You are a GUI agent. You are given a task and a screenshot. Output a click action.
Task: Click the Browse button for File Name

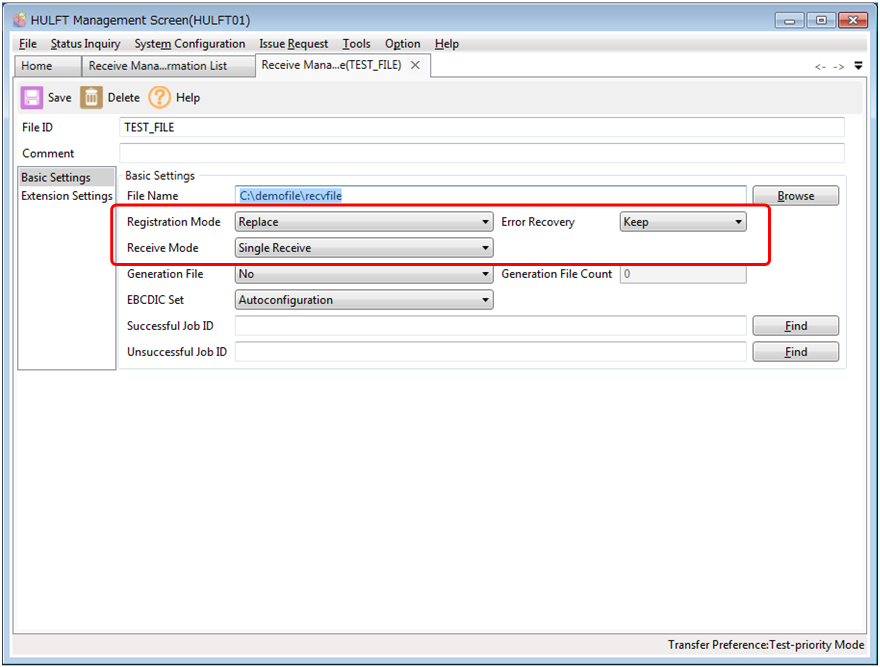(x=795, y=196)
